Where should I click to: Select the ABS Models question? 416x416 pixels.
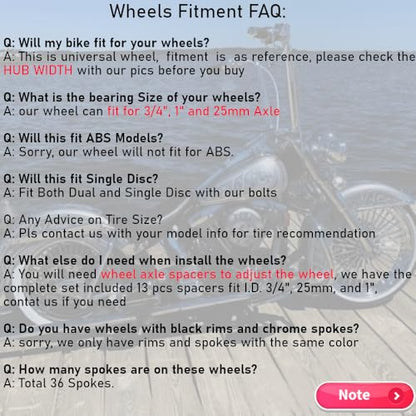83,138
